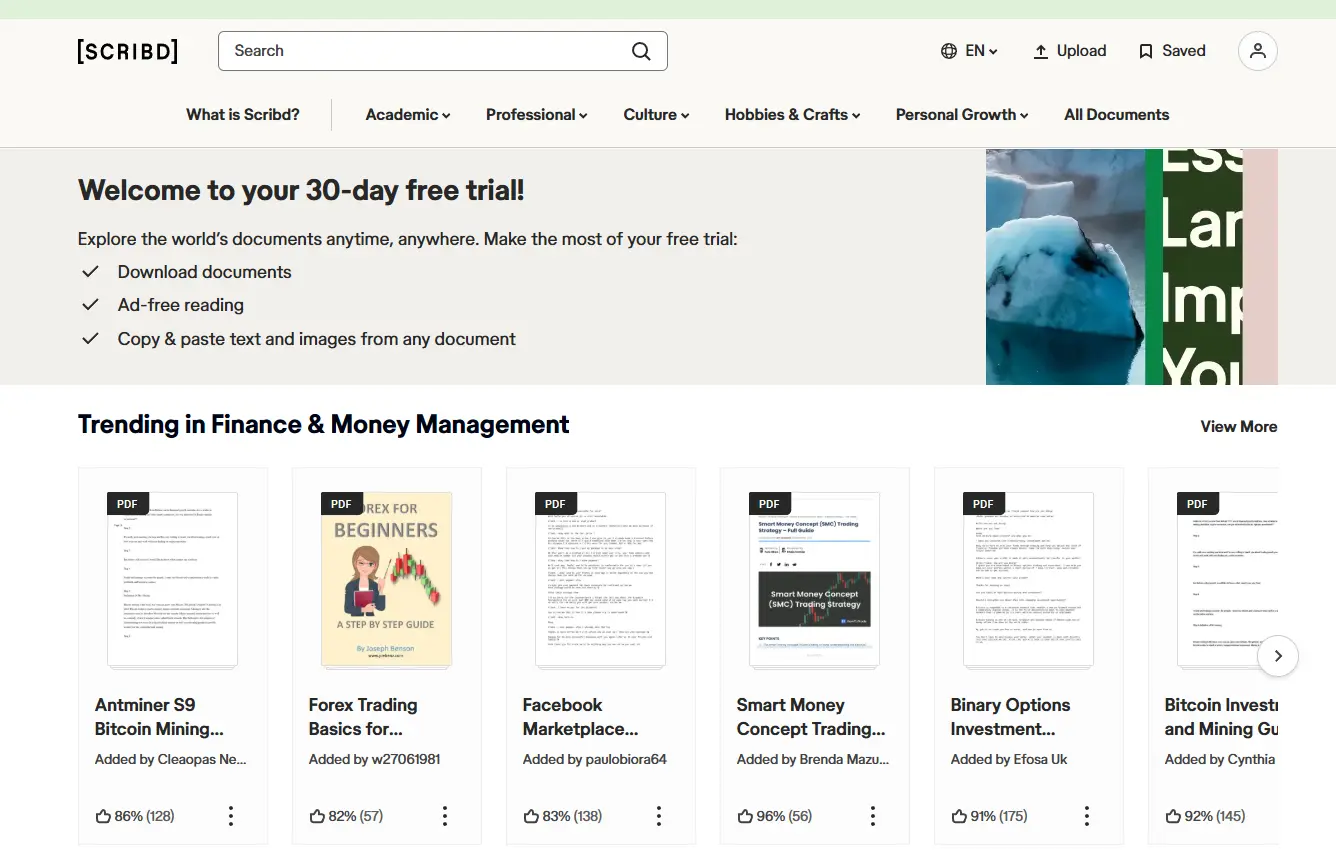This screenshot has width=1336, height=865.
Task: Open Facebook Marketplace document title
Action: click(x=580, y=717)
